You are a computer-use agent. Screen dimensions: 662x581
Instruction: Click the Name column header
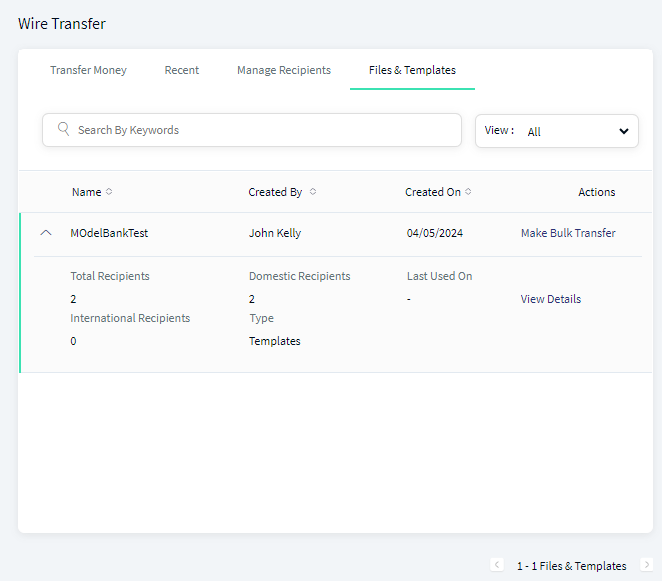87,192
